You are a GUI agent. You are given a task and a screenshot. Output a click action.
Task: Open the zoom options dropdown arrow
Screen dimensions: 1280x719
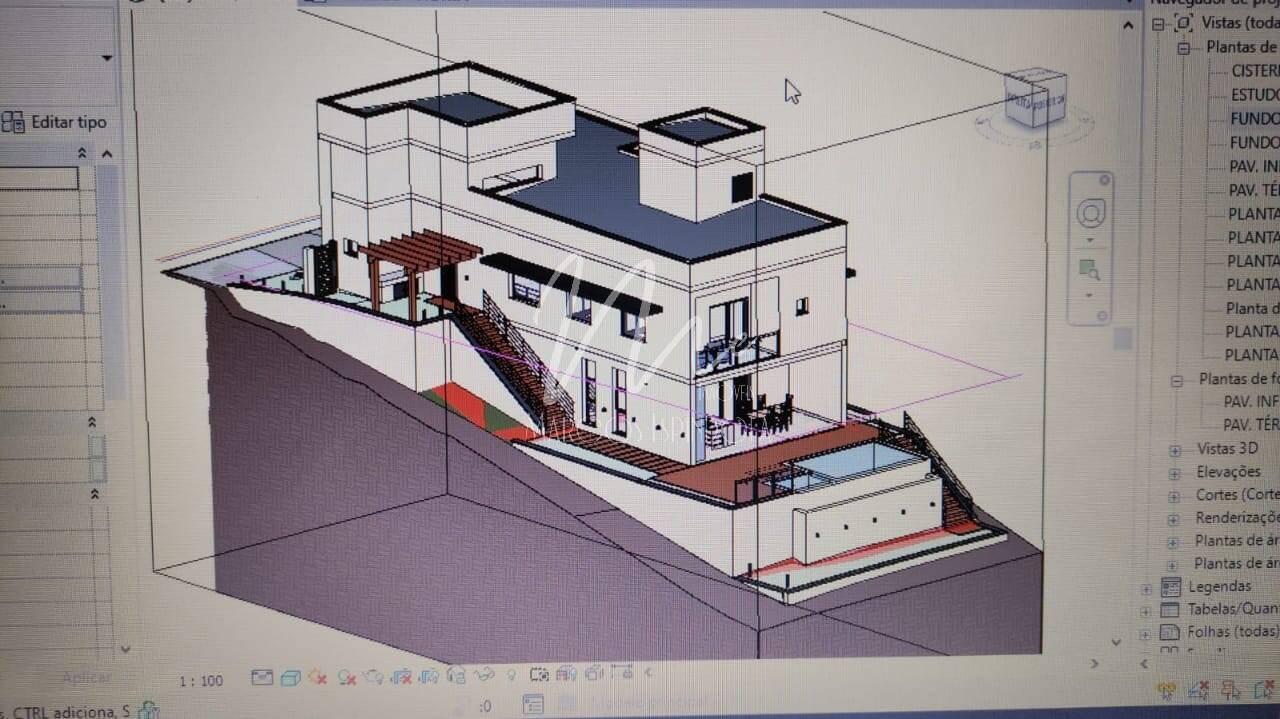coord(1090,295)
